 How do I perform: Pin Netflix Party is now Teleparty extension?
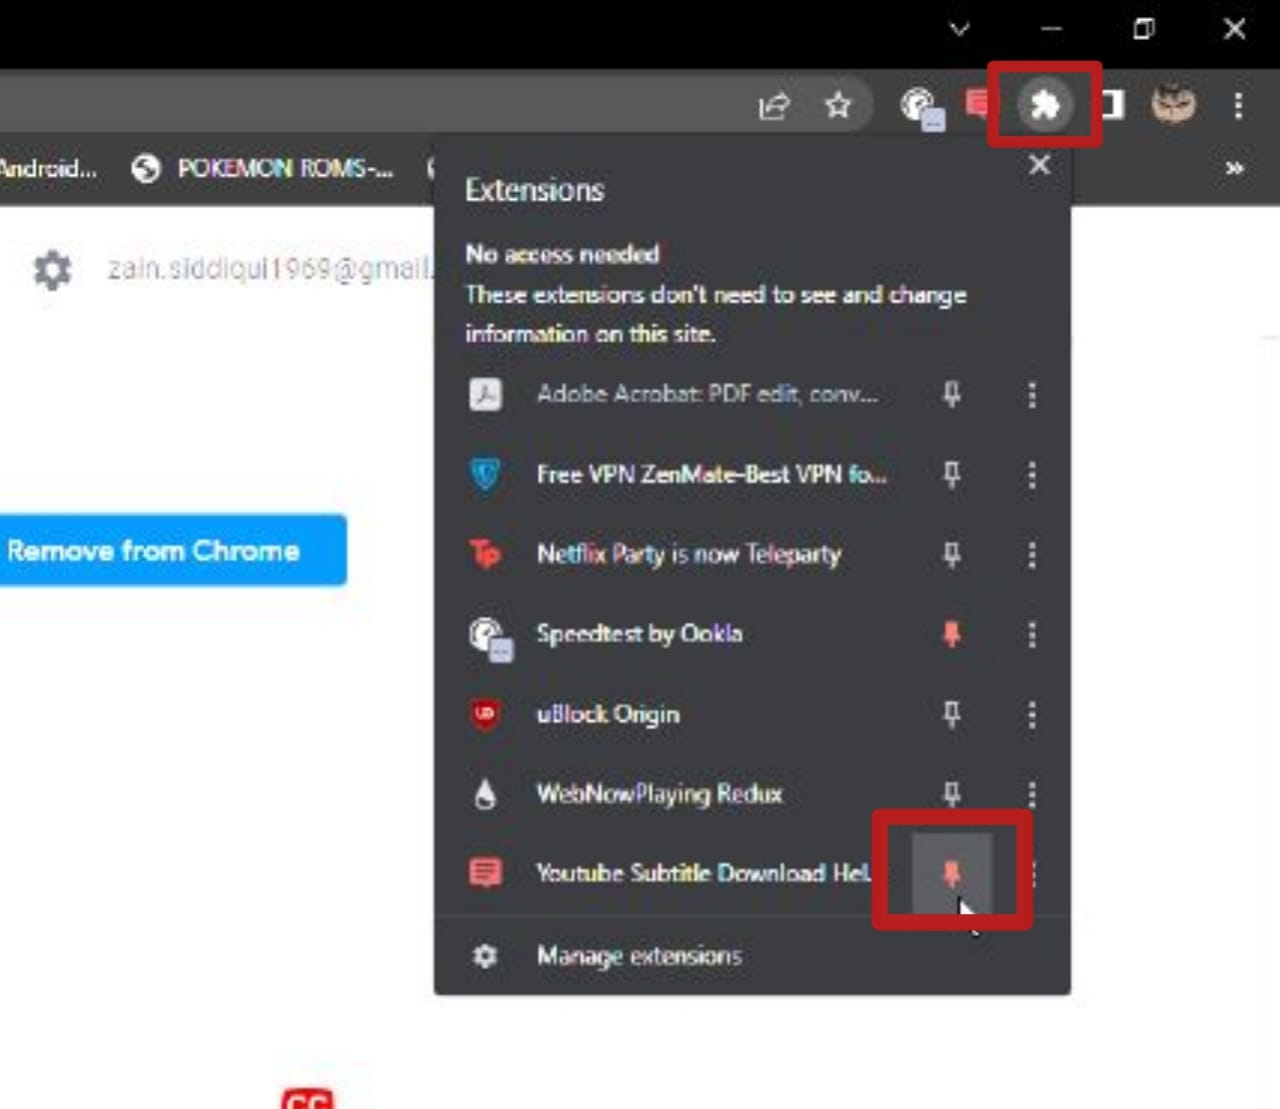pyautogui.click(x=952, y=554)
